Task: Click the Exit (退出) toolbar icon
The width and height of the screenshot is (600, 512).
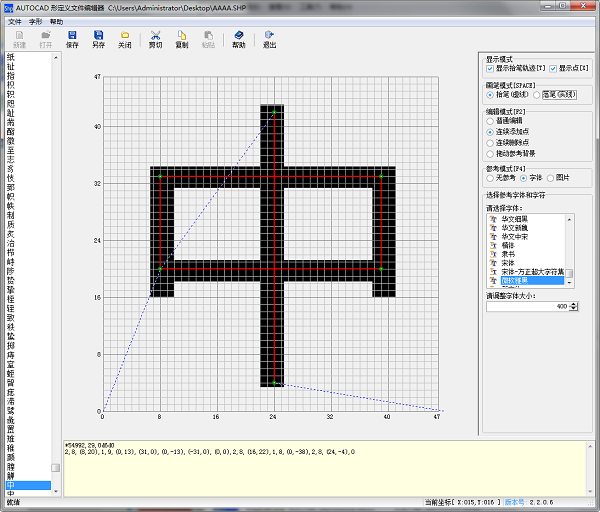Action: pyautogui.click(x=269, y=36)
